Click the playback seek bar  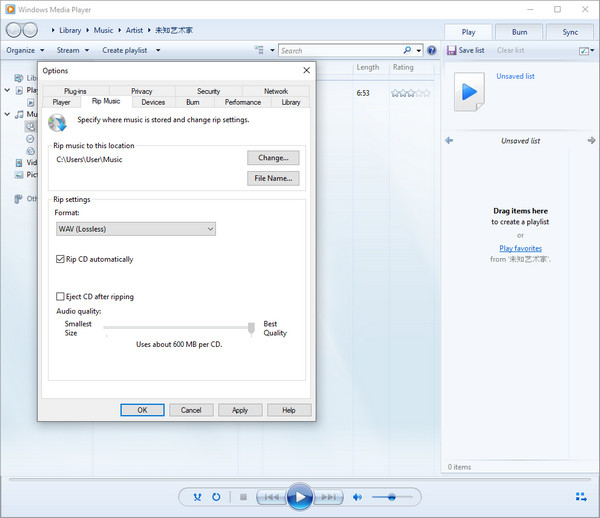pos(300,479)
